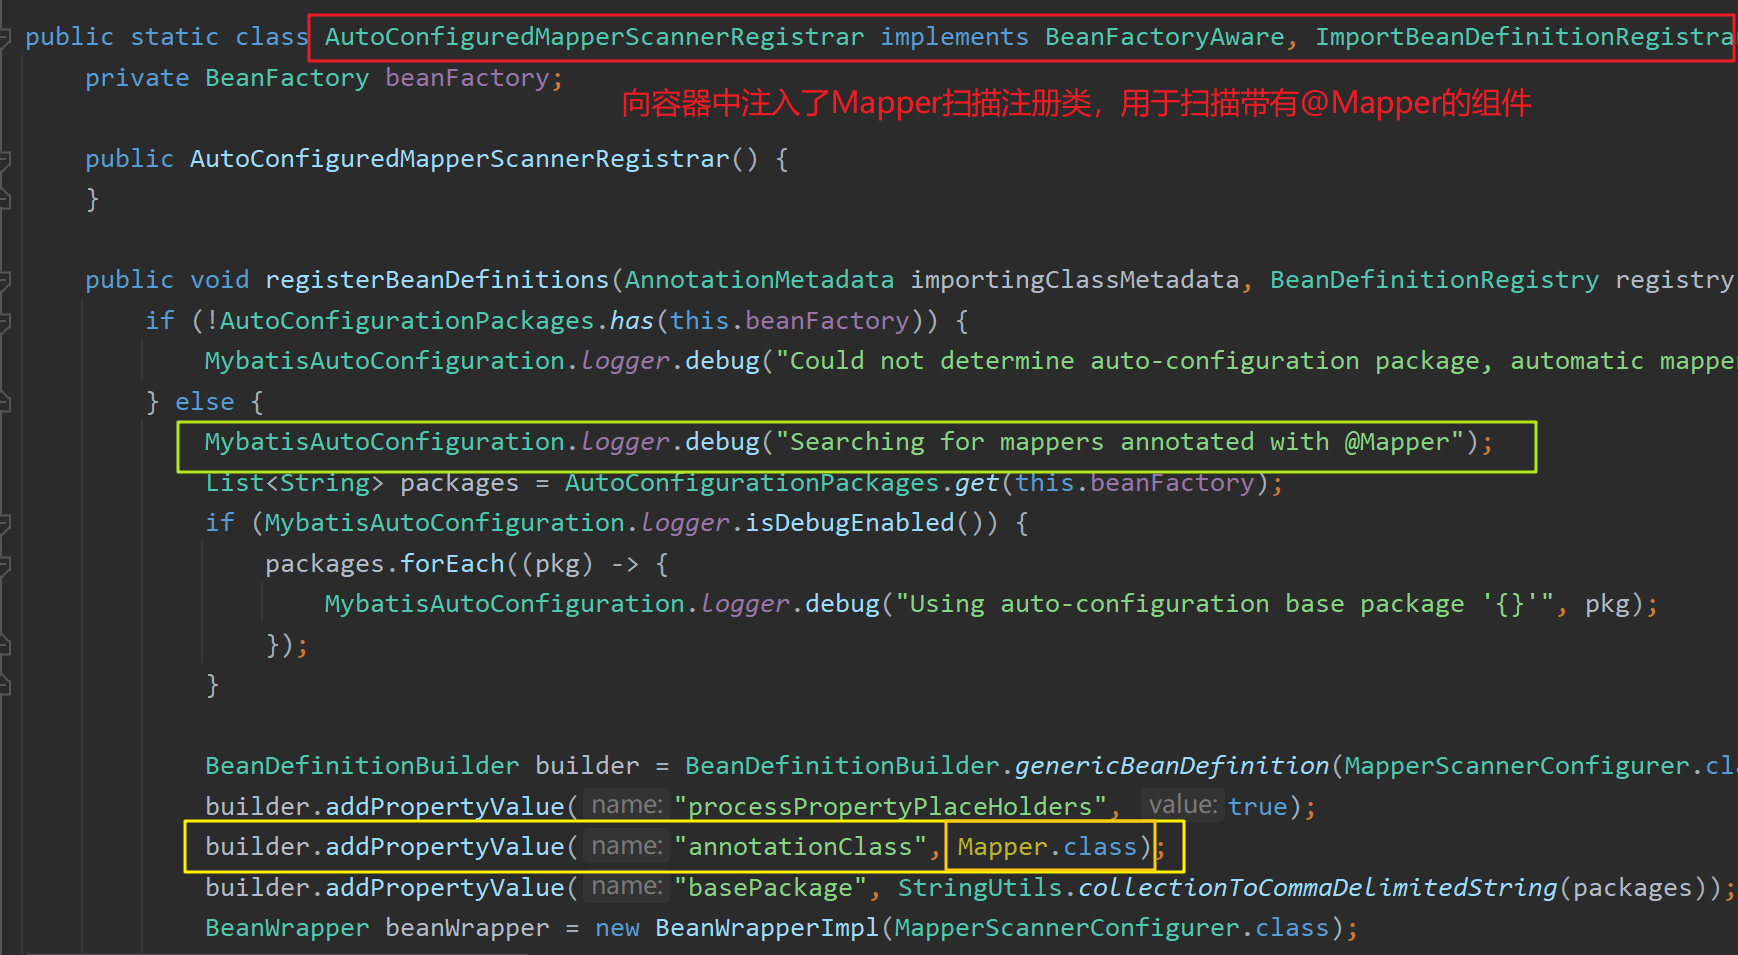Click the "processPropertyPlaceHolders" string literal
1738x955 pixels.
pos(891,807)
